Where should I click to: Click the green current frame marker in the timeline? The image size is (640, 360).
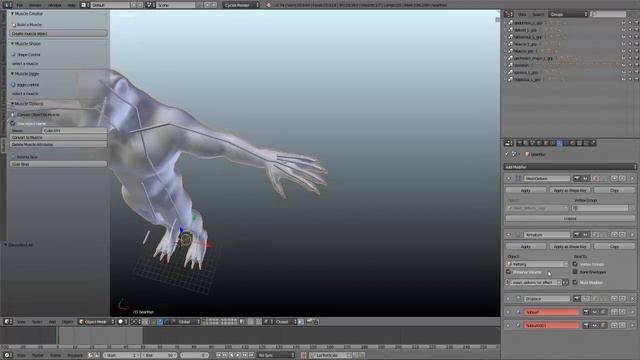point(58,336)
